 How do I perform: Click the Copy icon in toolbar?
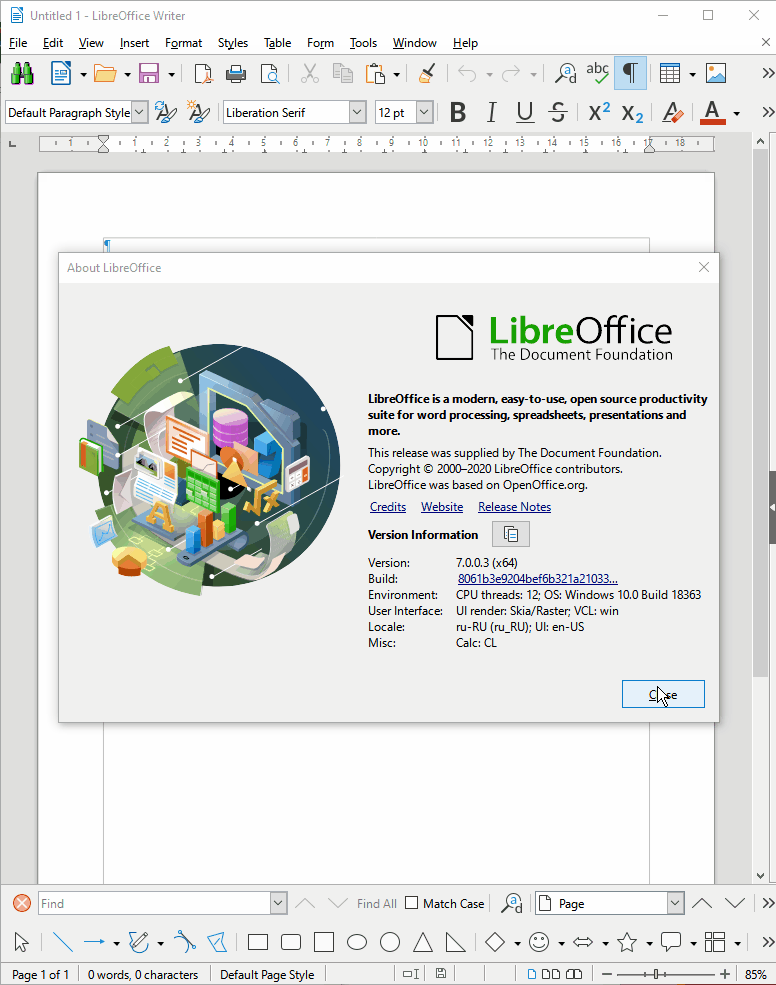tap(342, 74)
